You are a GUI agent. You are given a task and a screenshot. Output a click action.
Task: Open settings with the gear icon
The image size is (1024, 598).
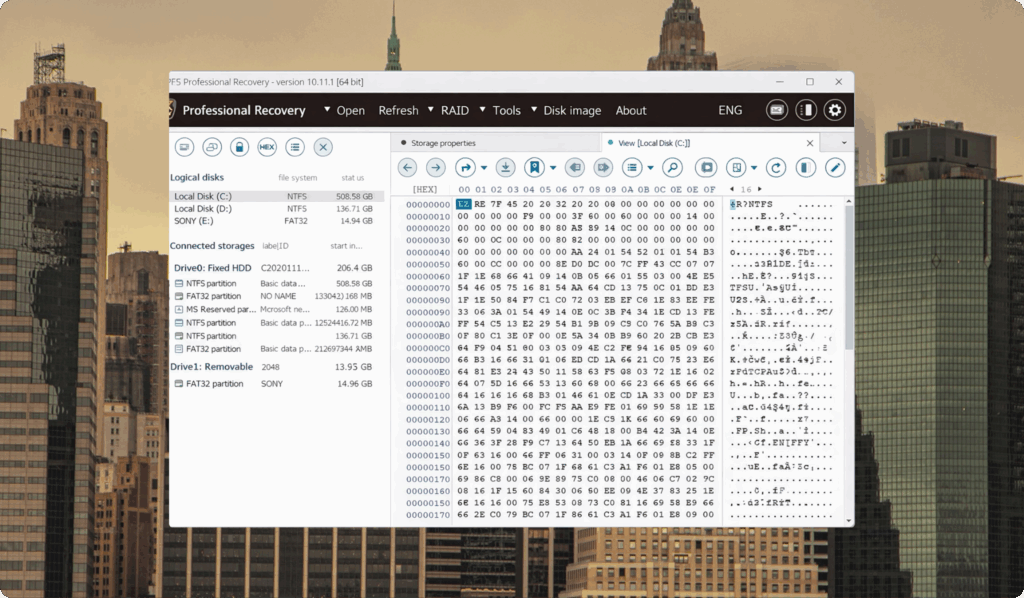coord(835,110)
